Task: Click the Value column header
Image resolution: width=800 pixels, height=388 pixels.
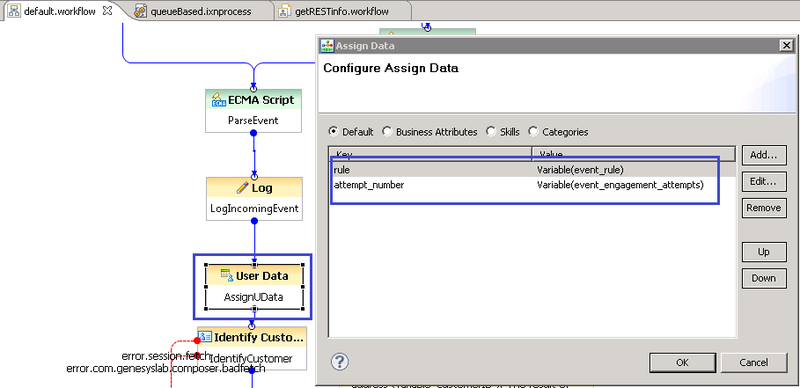Action: [x=634, y=153]
